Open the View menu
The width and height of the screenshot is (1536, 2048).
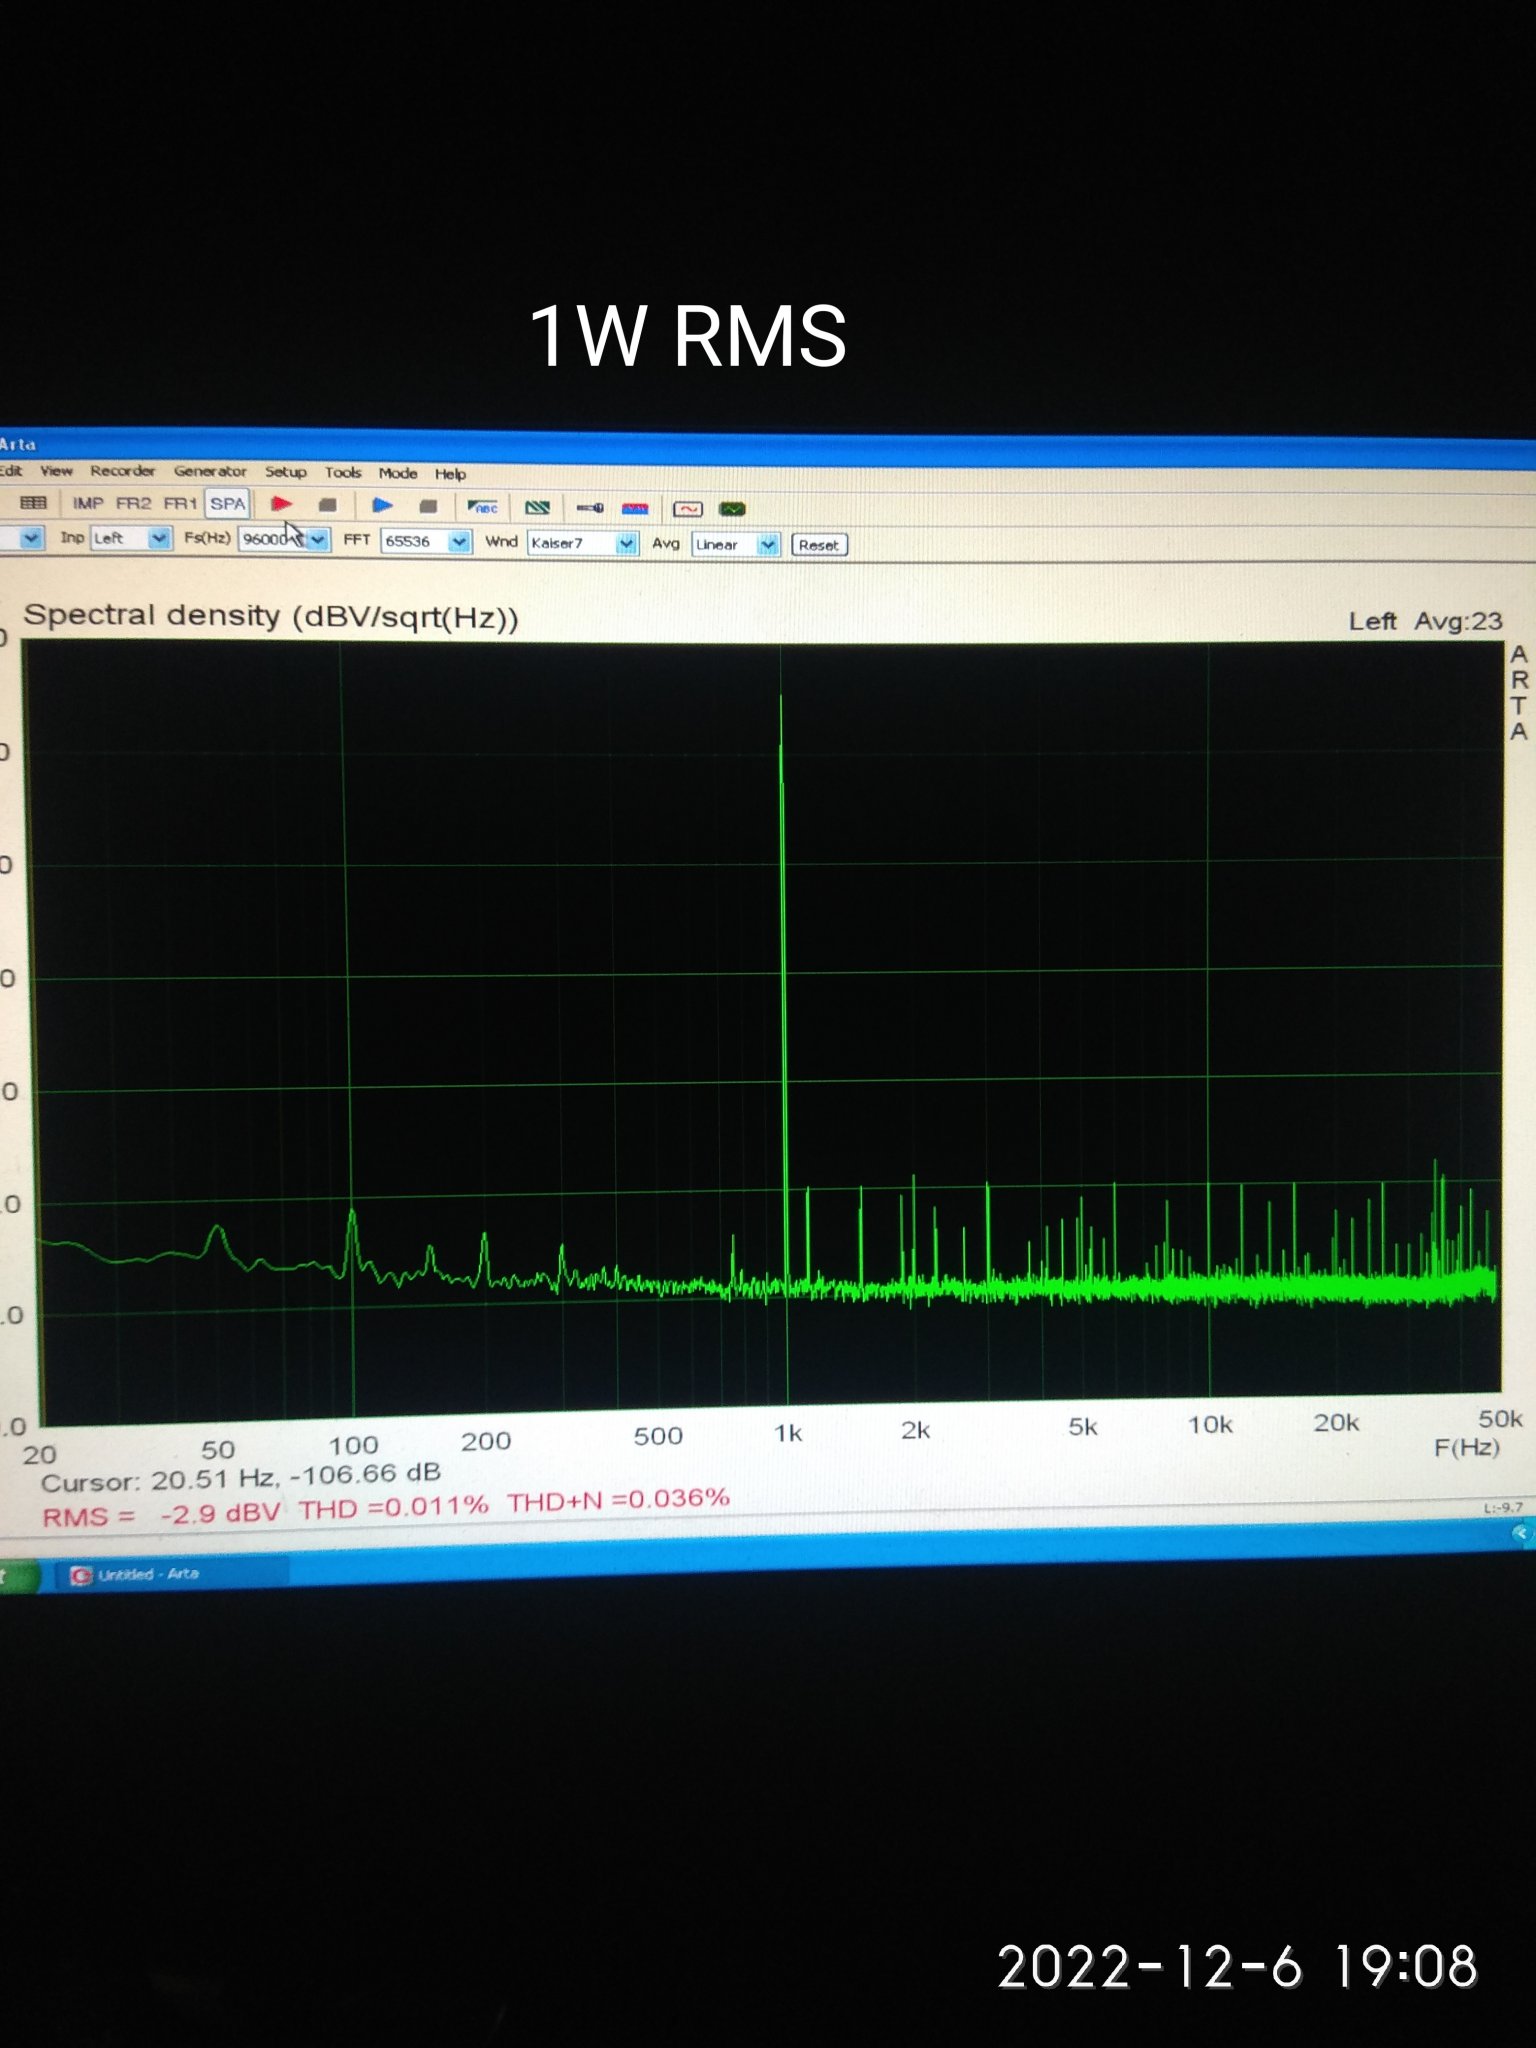tap(56, 470)
